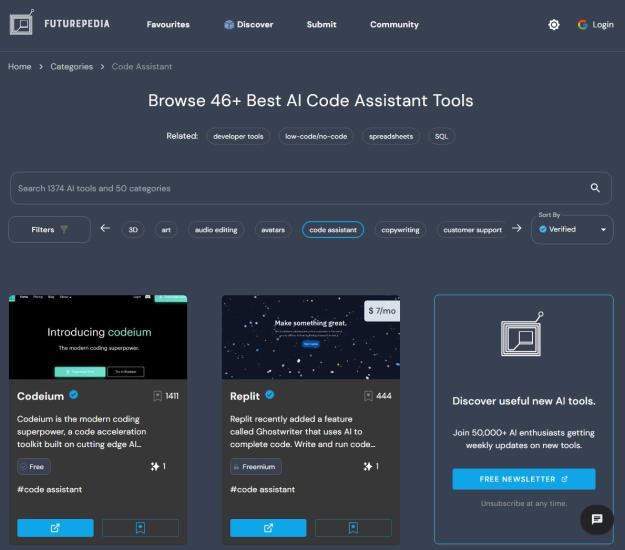
Task: Click Codeium bookmark count 1411
Action: (x=166, y=396)
